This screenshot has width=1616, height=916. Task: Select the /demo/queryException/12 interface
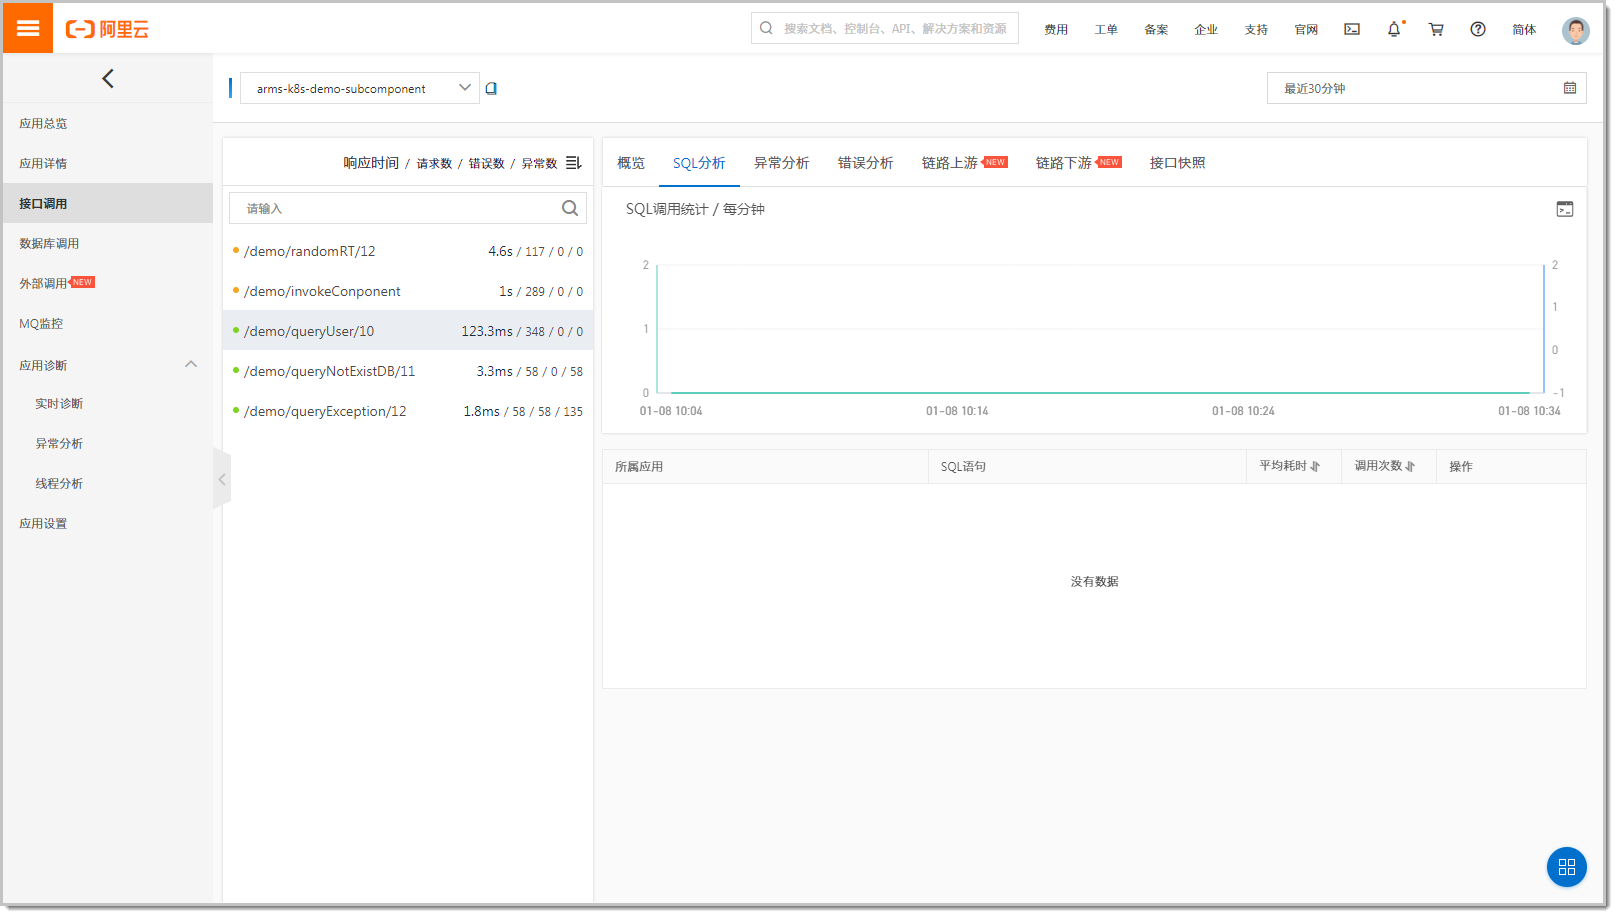408,411
